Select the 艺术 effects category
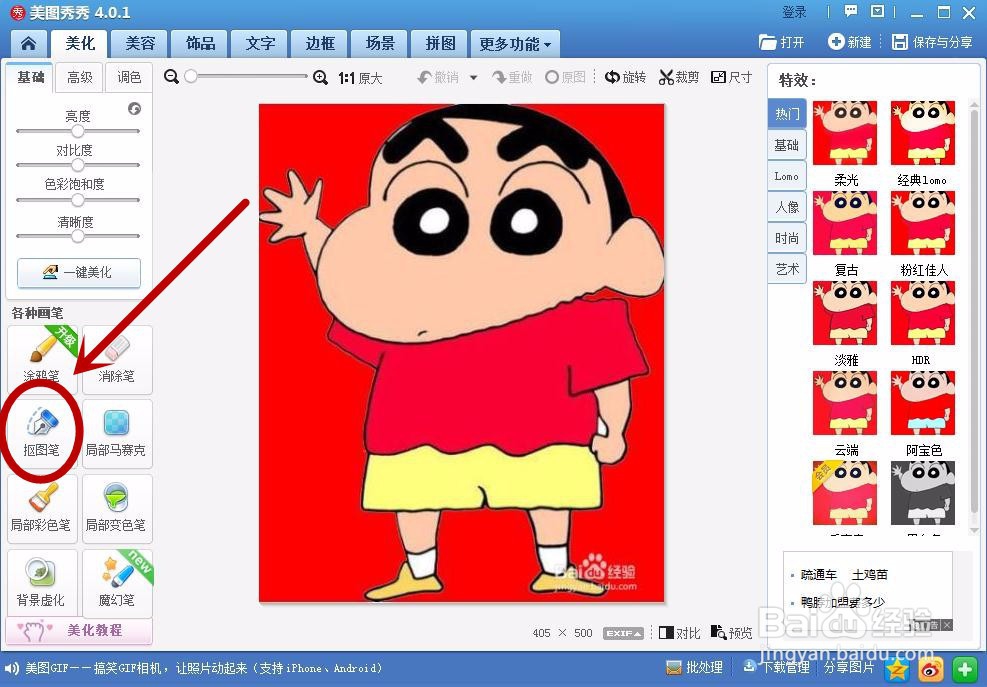 tap(787, 269)
